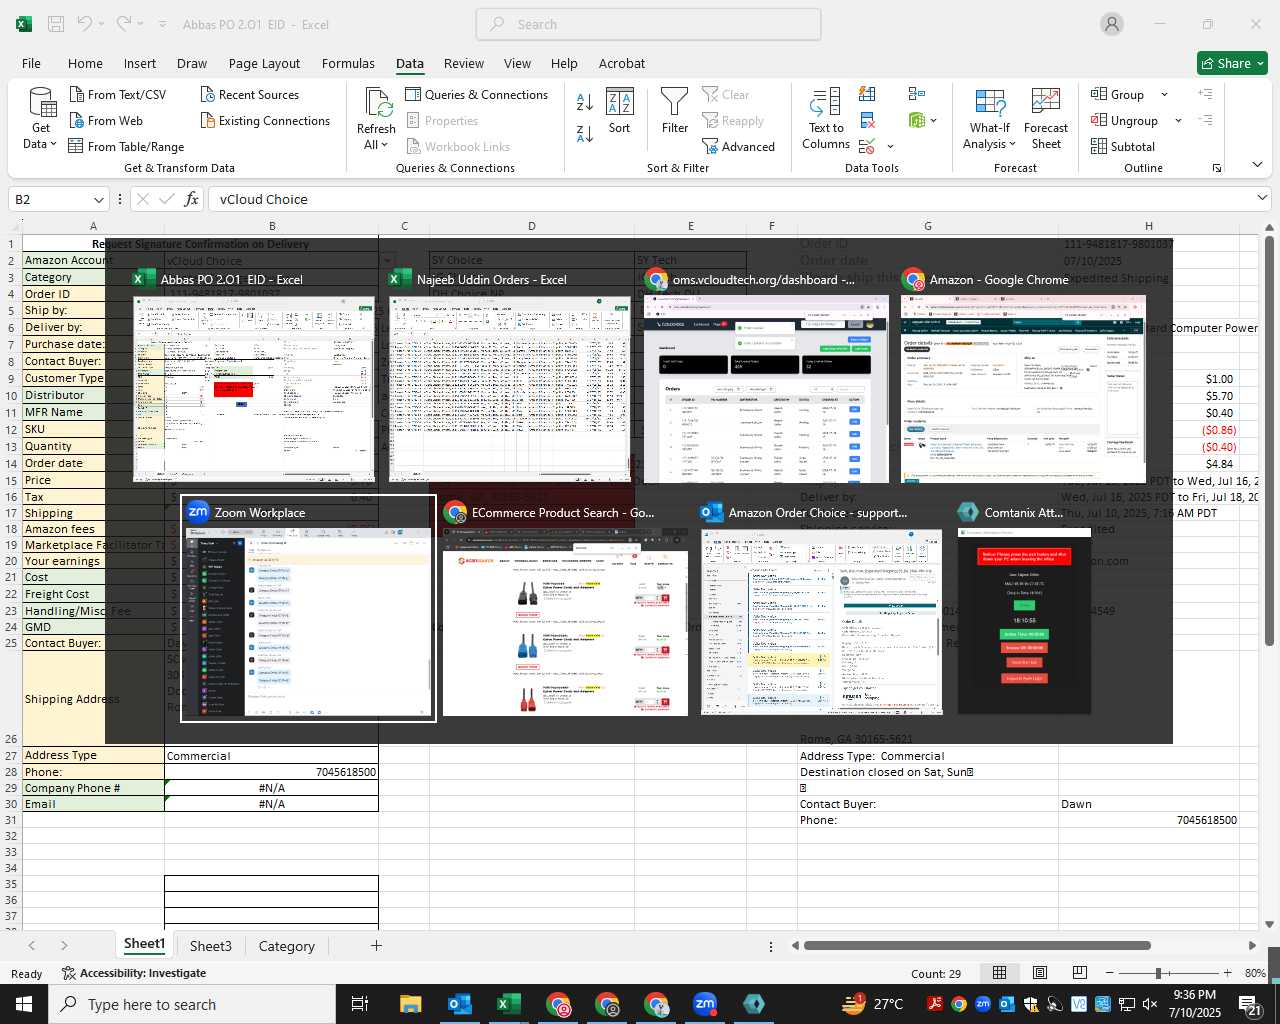Viewport: 1280px width, 1024px height.
Task: Click the Share button
Action: [x=1232, y=63]
